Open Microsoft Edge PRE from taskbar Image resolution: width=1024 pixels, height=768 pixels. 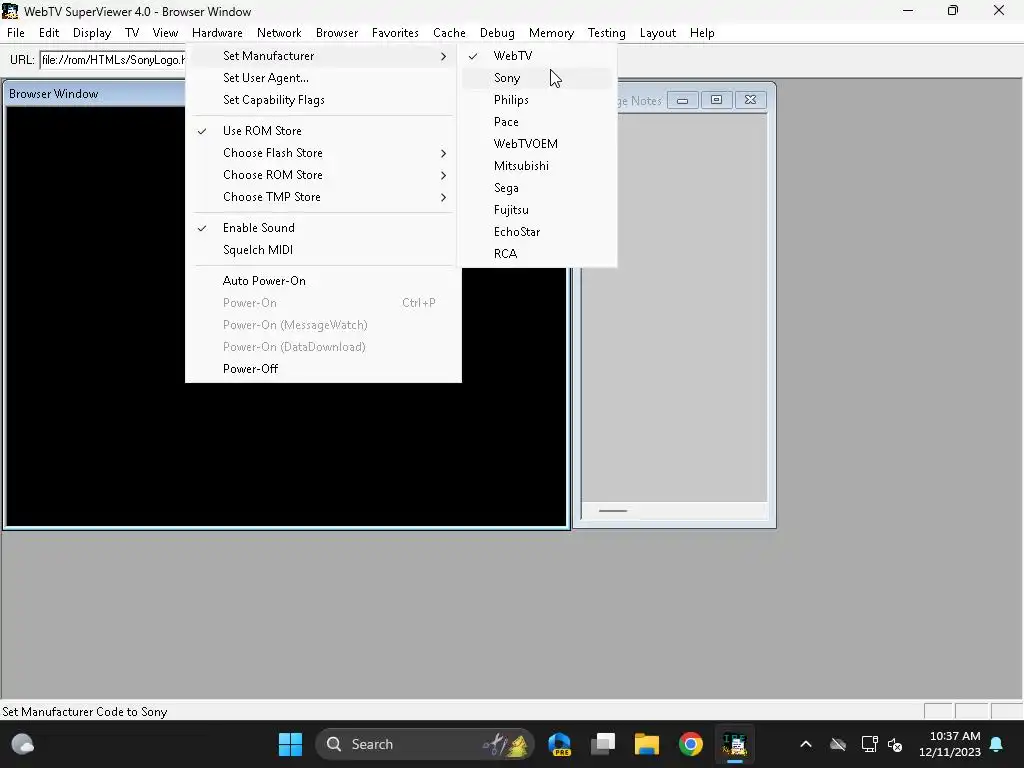(560, 744)
